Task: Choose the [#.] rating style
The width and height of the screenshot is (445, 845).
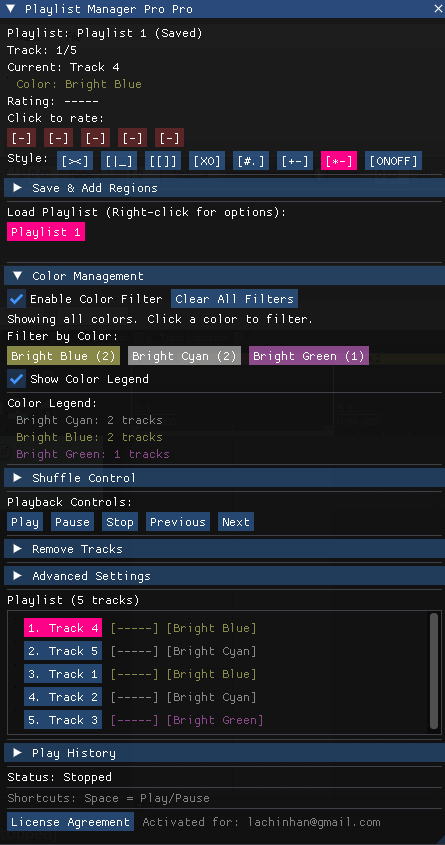Action: 251,161
